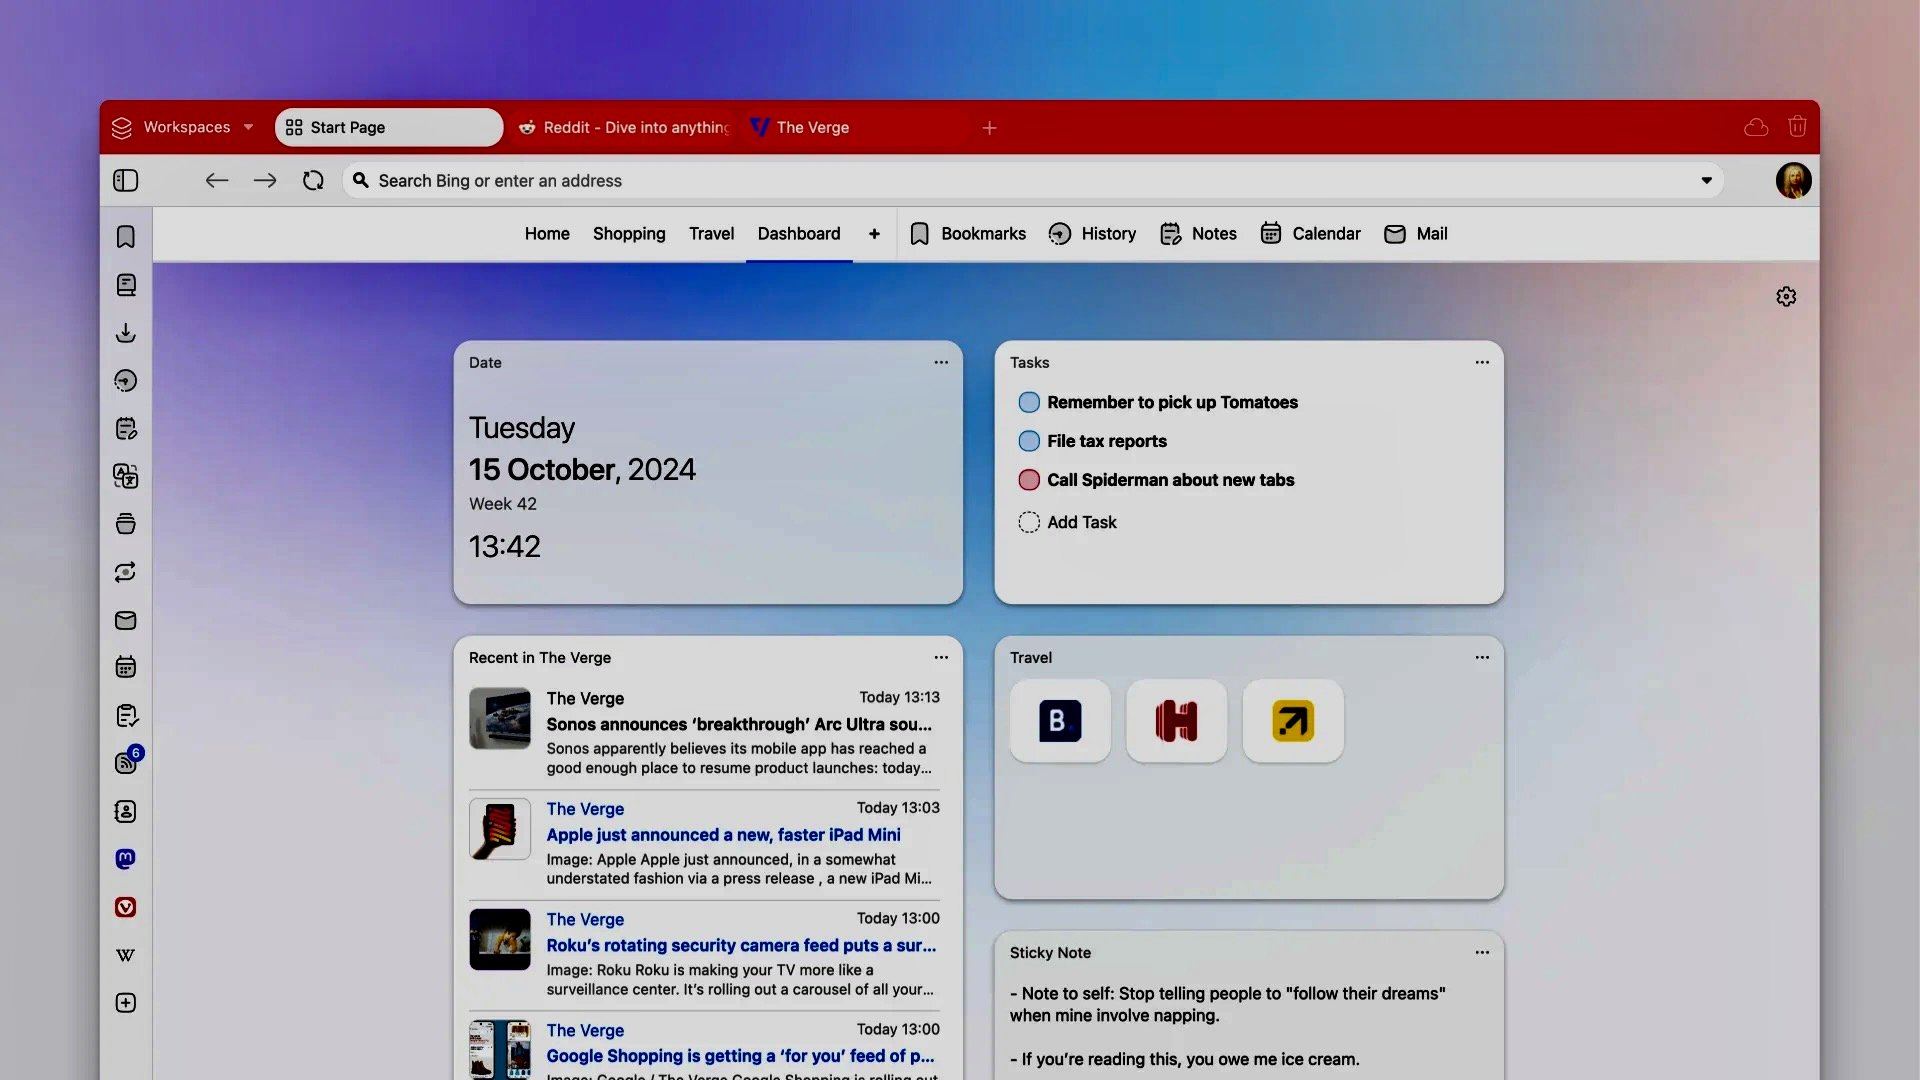Select the Shopping dashboard tab
This screenshot has width=1920, height=1080.
coord(628,233)
